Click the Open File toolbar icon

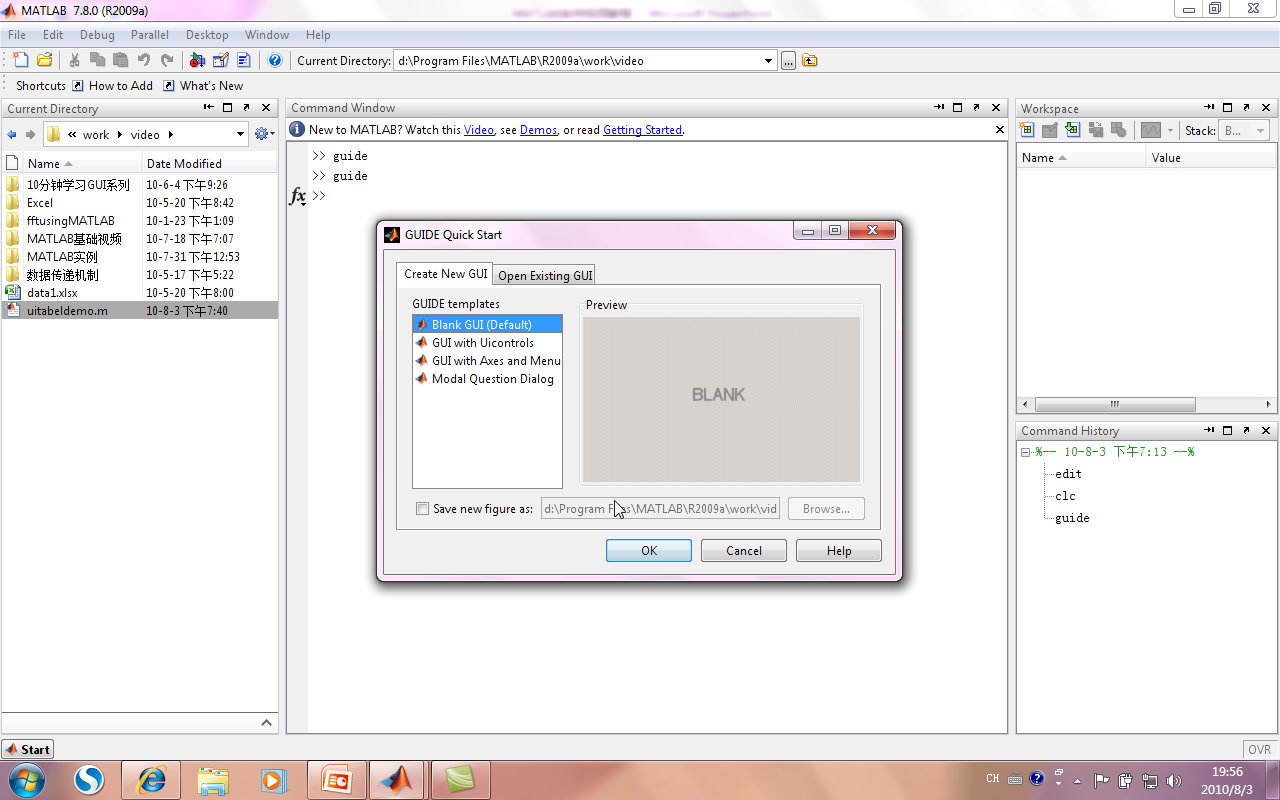click(x=44, y=60)
